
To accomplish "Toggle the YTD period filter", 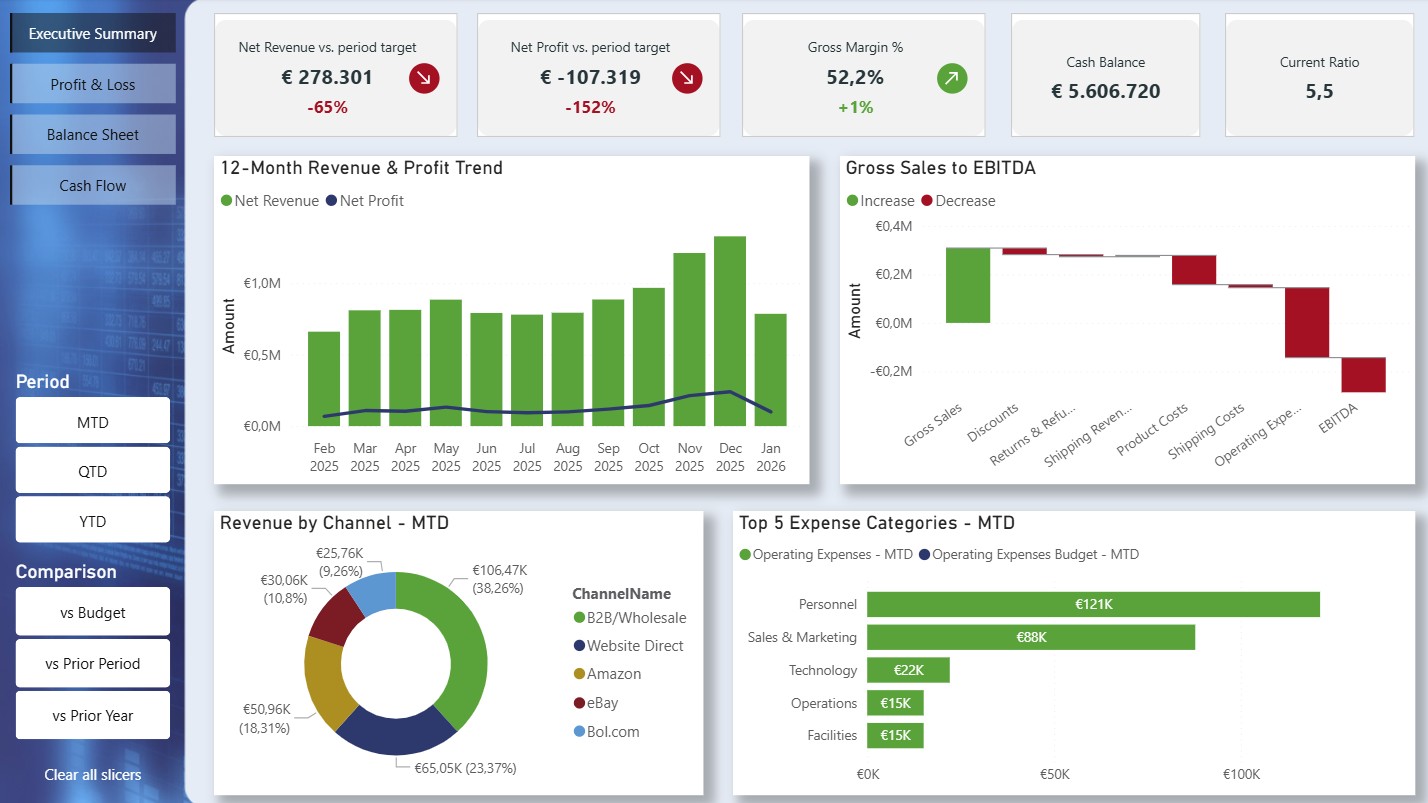I will click(x=92, y=519).
